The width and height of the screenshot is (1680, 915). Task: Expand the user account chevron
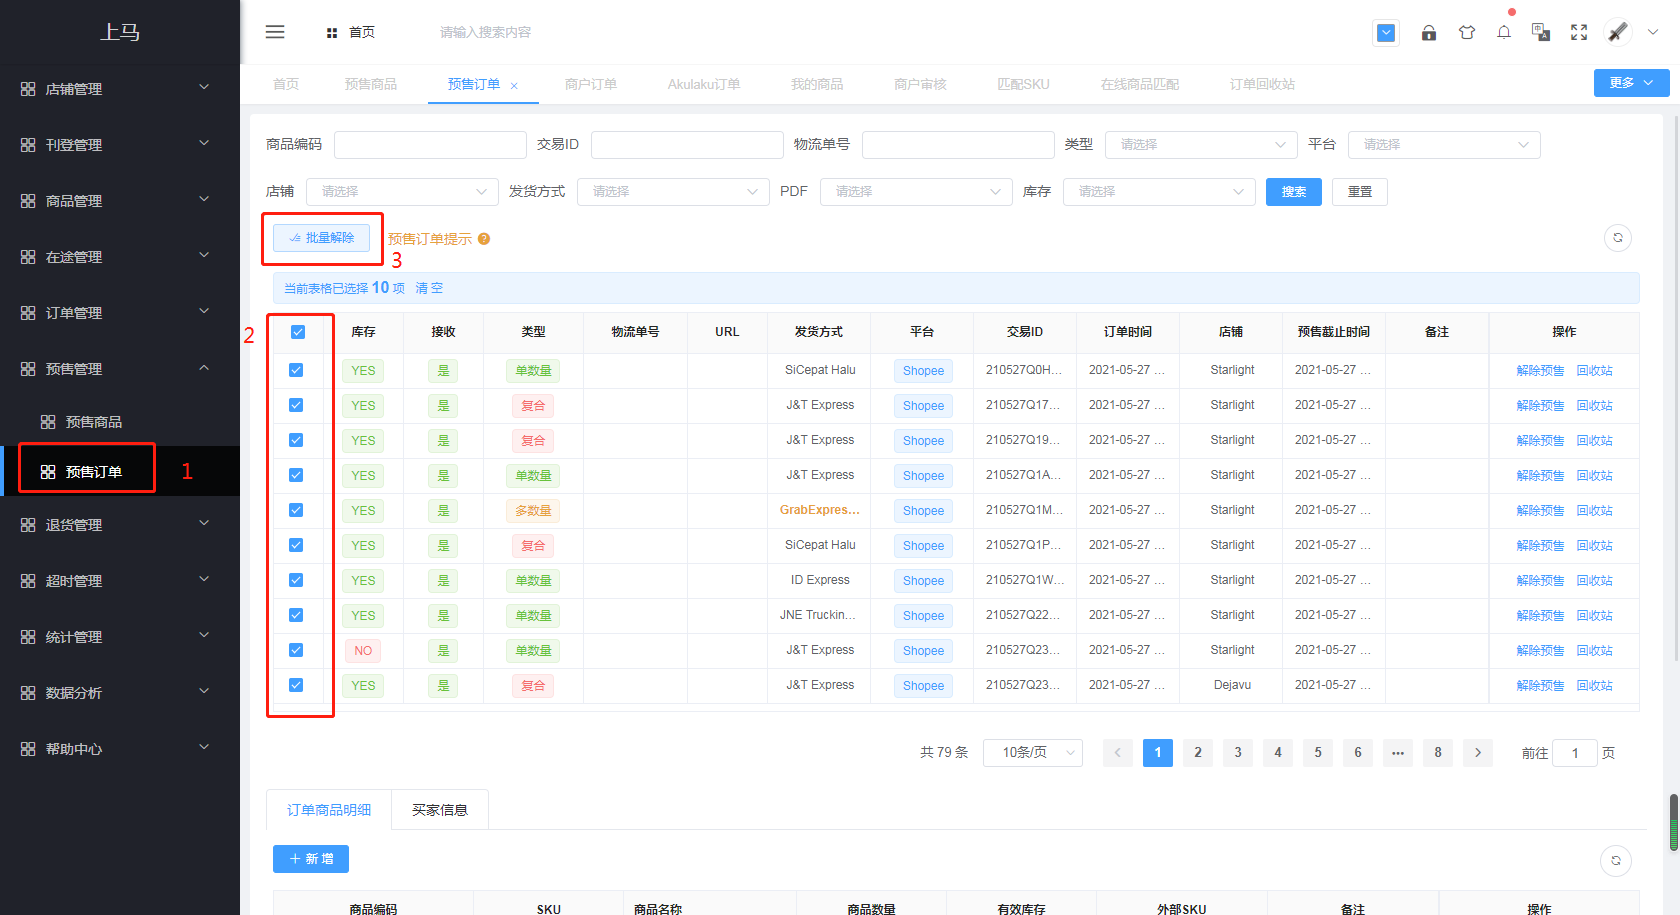click(x=1653, y=32)
